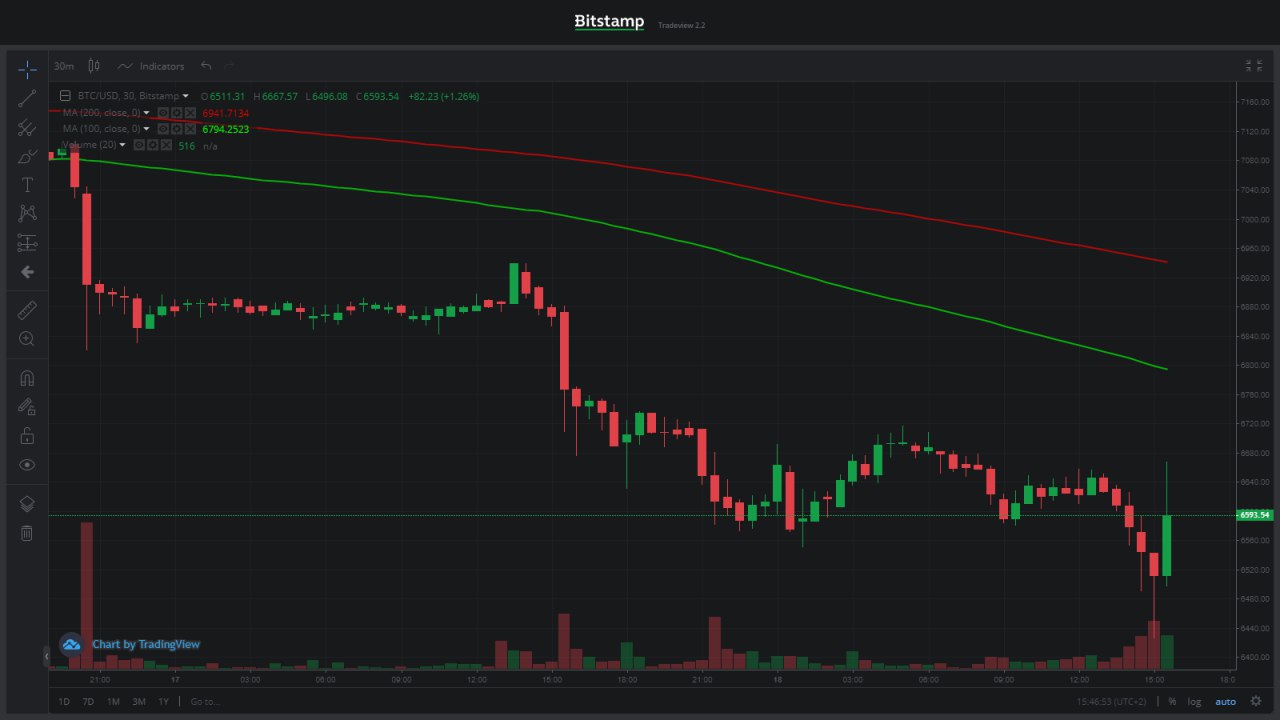
Task: Toggle log scale
Action: pos(1194,702)
